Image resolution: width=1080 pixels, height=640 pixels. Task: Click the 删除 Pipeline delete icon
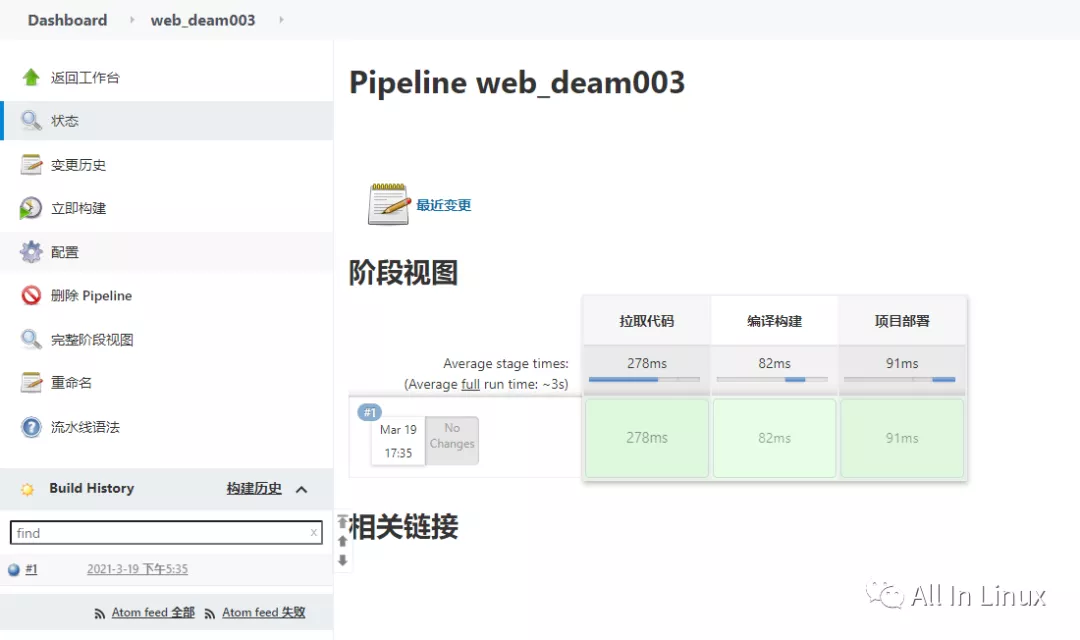tap(30, 295)
